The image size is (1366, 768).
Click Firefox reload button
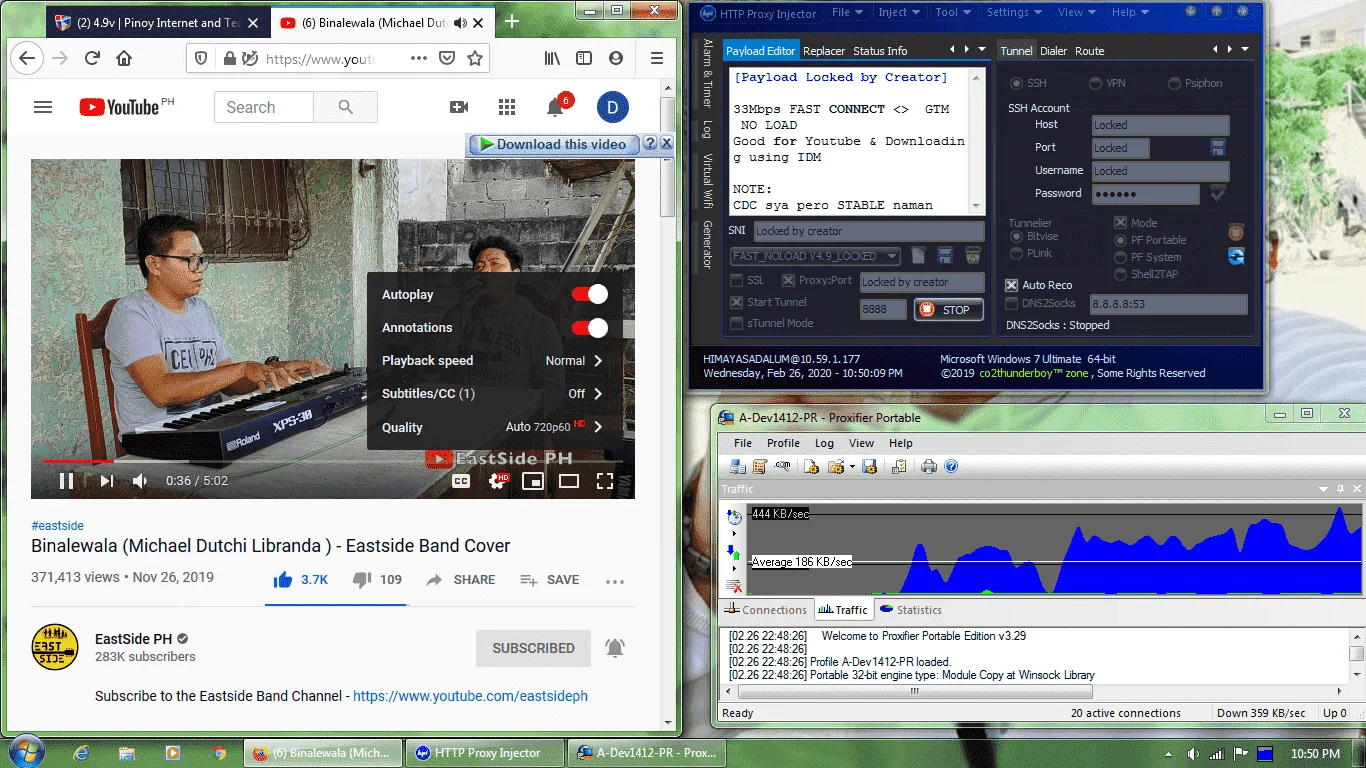pos(92,58)
